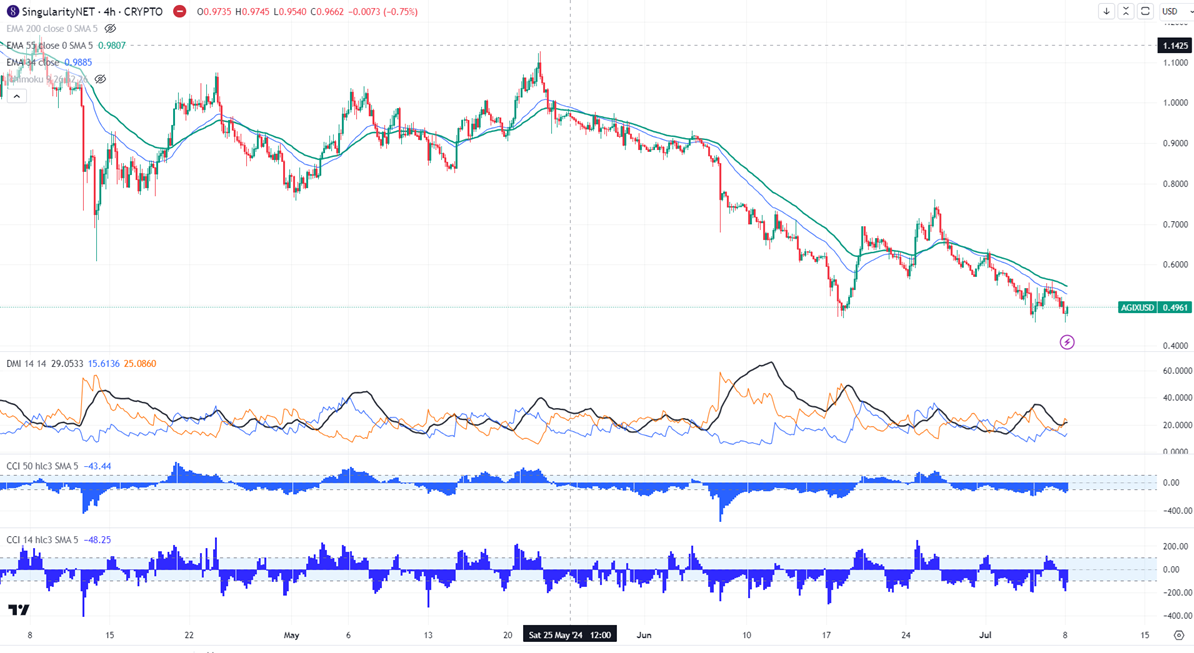Viewport: 1194px width, 653px height.
Task: Unhide the Ichimoku indicator via eye icon
Action: (x=101, y=79)
